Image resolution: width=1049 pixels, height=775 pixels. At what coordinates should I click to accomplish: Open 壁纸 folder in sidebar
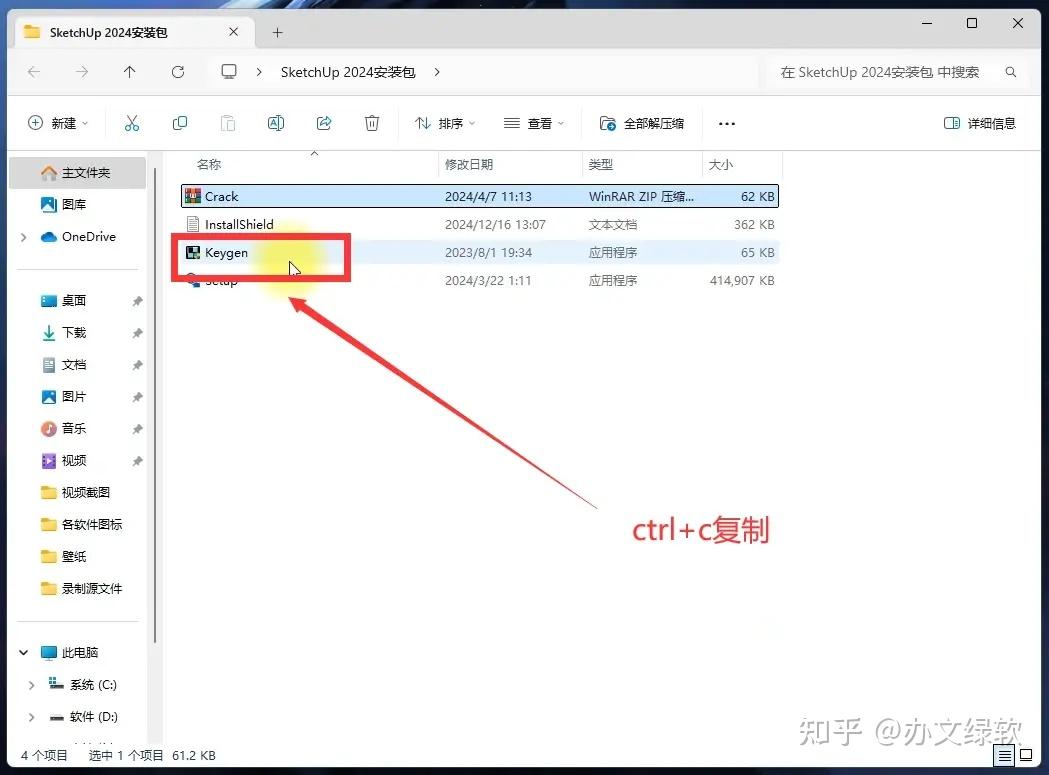[x=74, y=557]
